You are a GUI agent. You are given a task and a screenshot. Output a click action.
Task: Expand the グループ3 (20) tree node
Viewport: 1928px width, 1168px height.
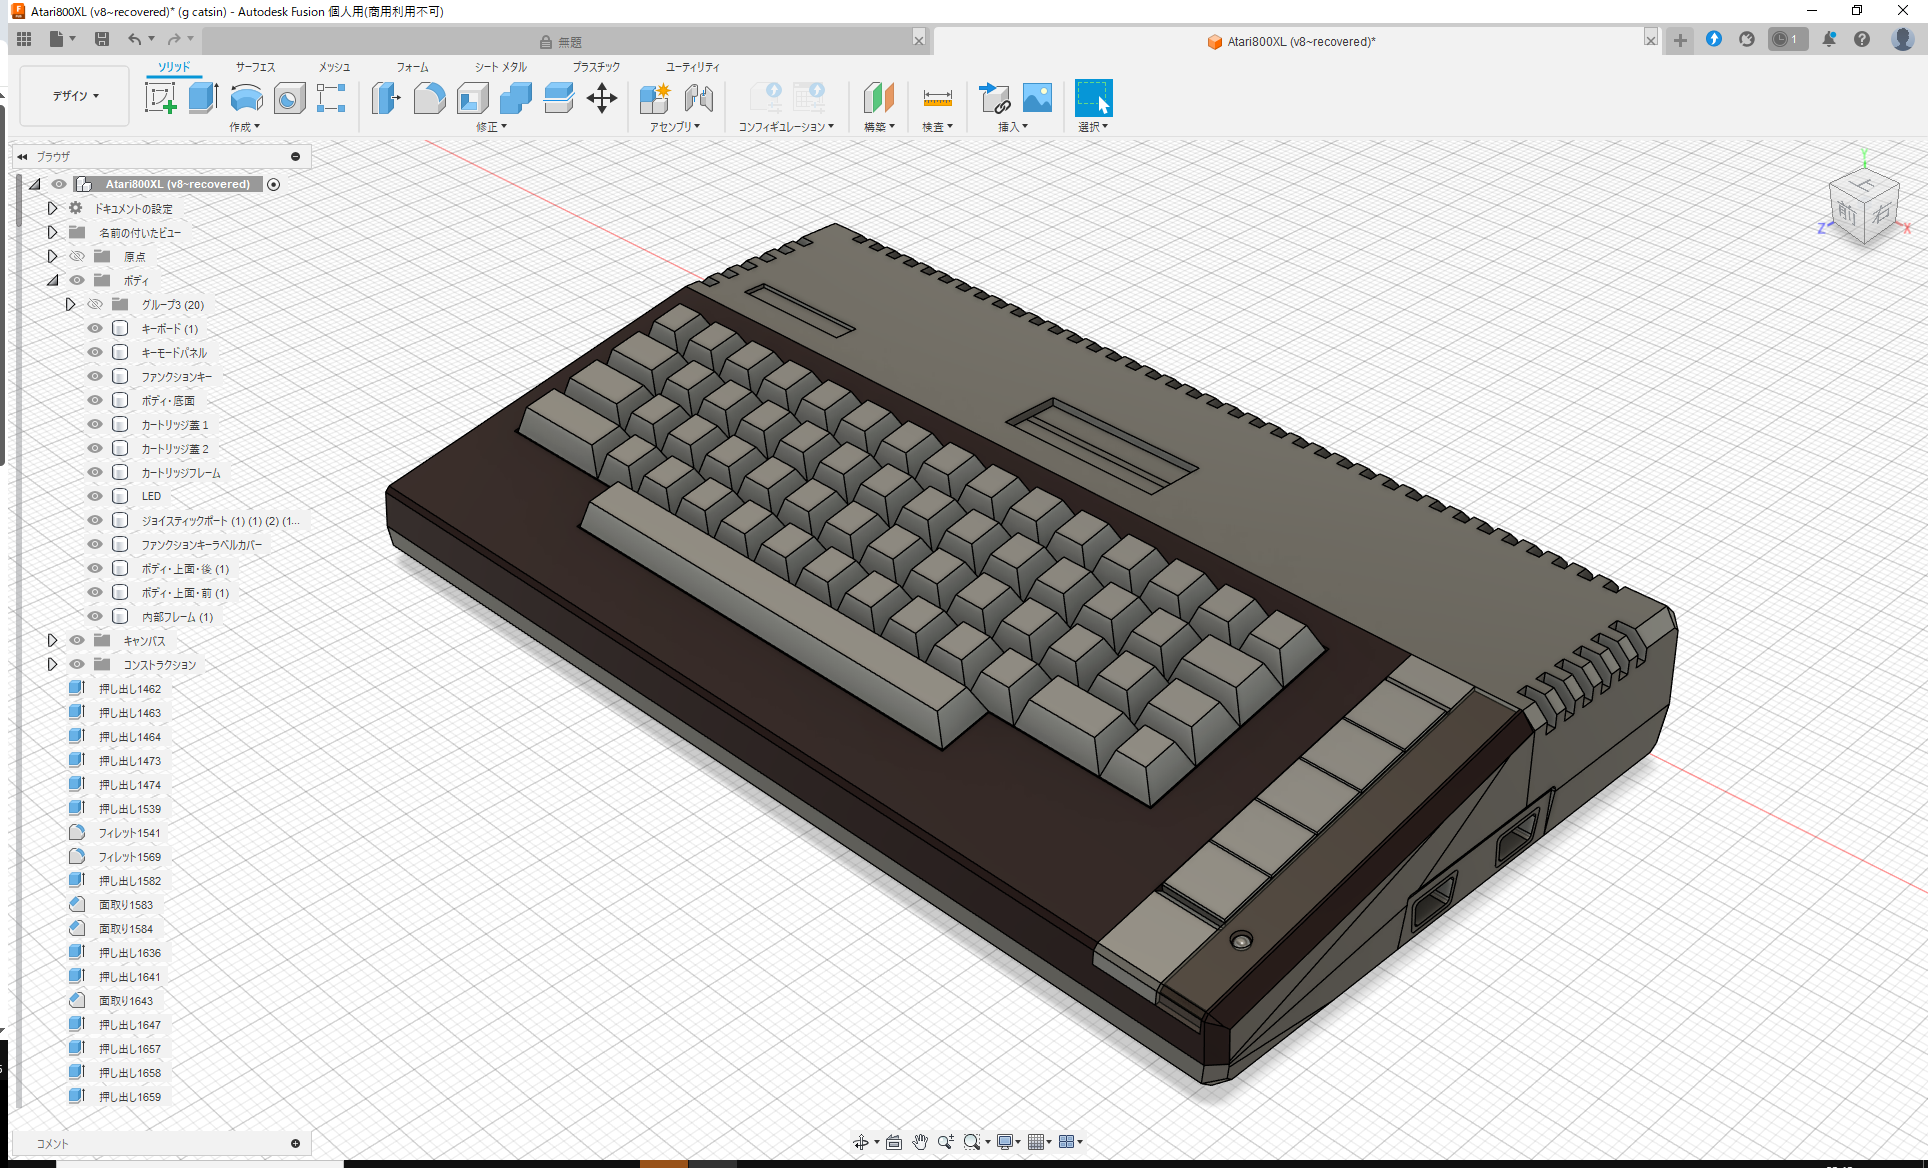pyautogui.click(x=71, y=304)
